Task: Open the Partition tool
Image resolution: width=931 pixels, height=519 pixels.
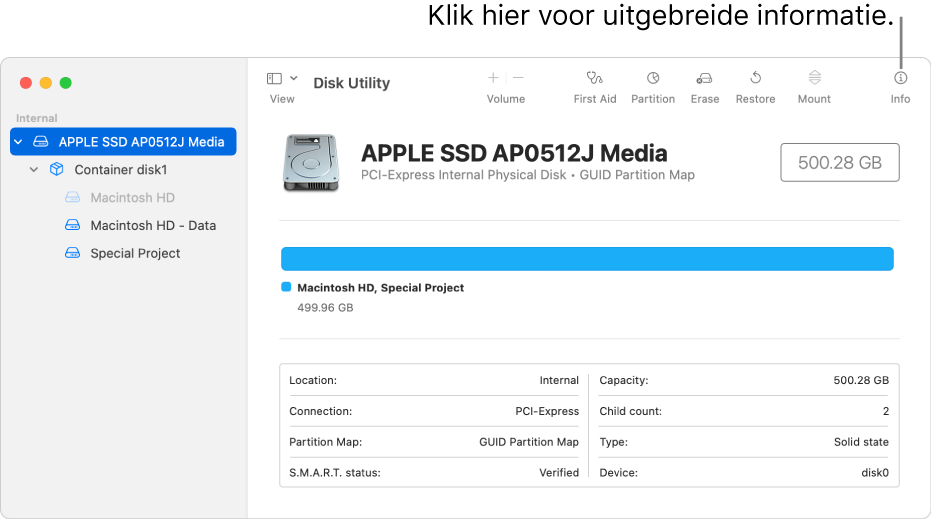Action: (x=653, y=78)
